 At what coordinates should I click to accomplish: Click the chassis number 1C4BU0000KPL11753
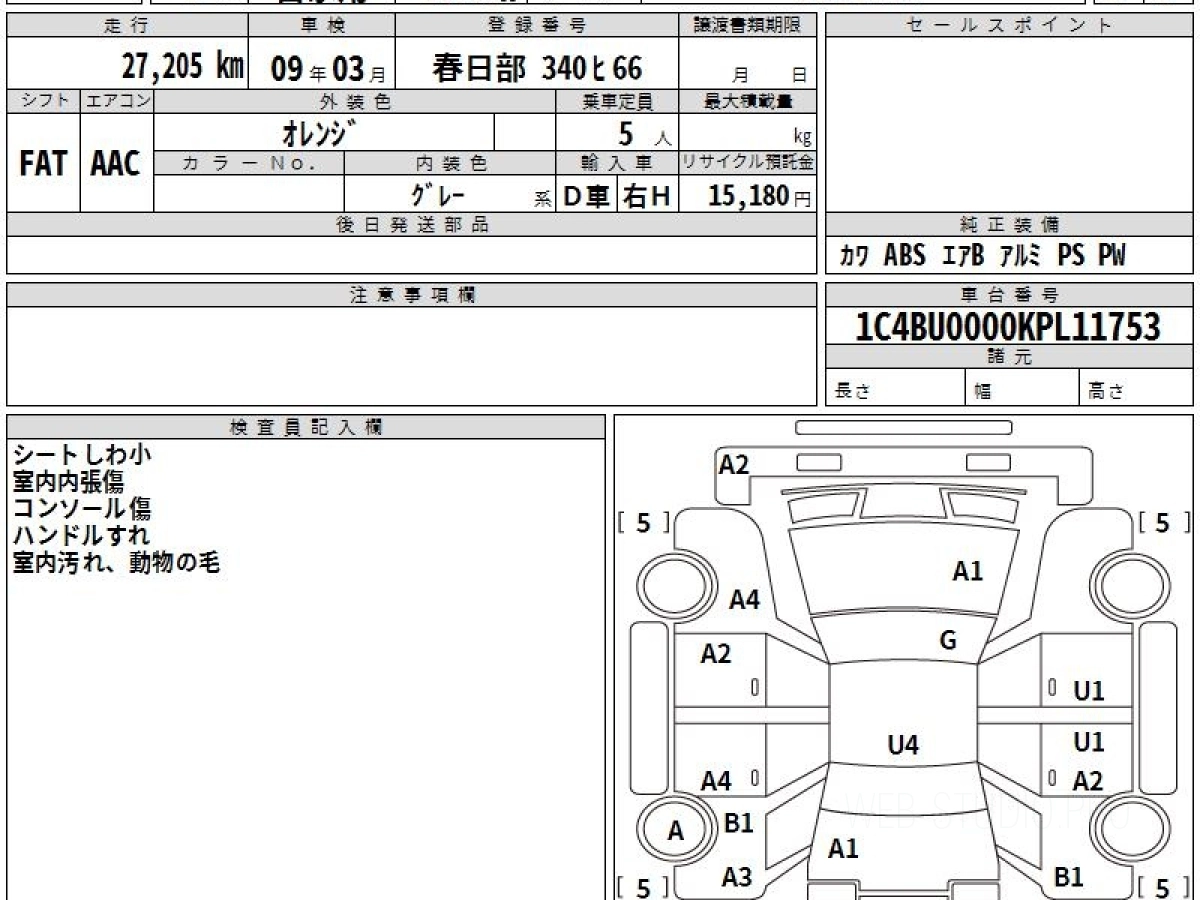pyautogui.click(x=1009, y=326)
